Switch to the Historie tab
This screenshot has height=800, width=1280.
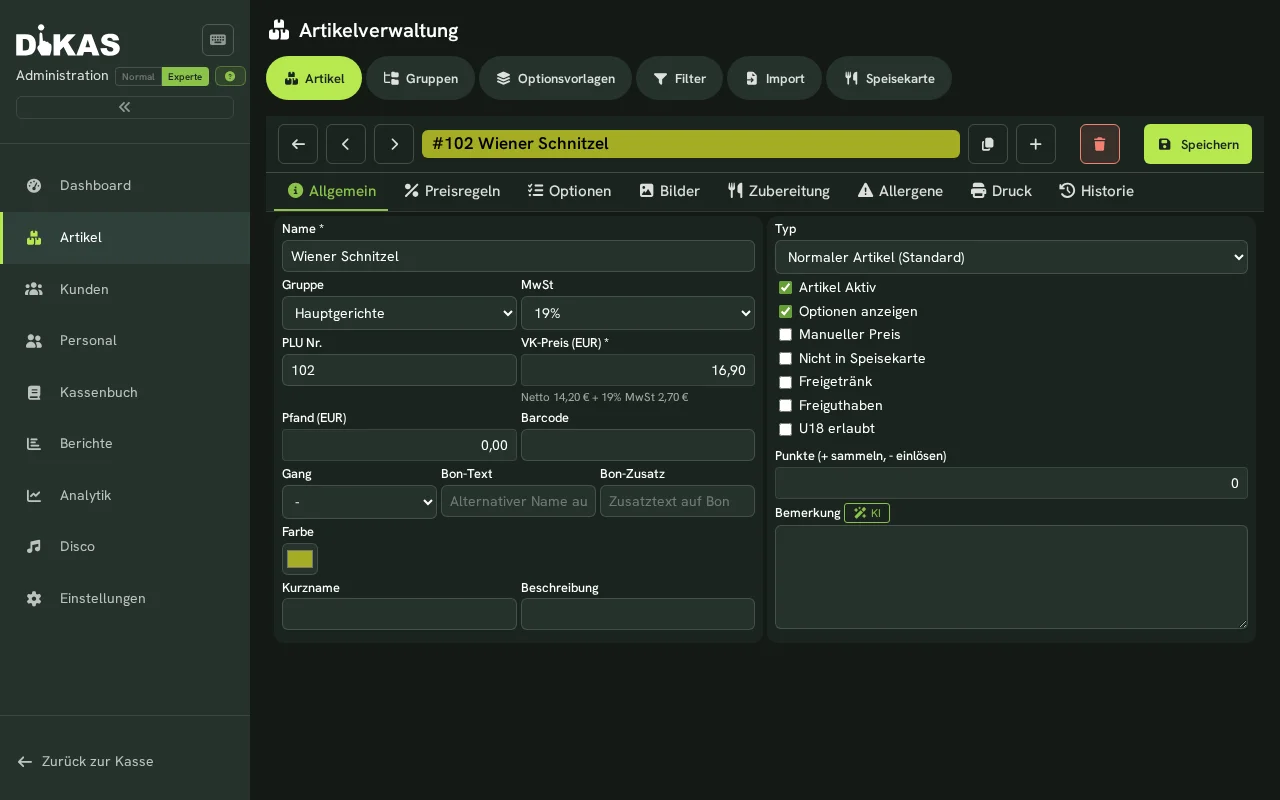point(1096,191)
